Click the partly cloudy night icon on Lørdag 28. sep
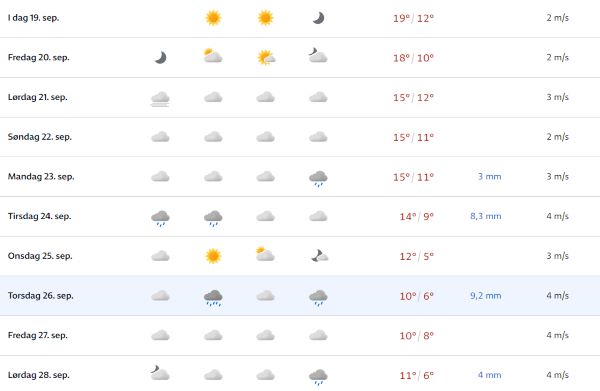Viewport: 600px width, 391px height. (x=160, y=372)
